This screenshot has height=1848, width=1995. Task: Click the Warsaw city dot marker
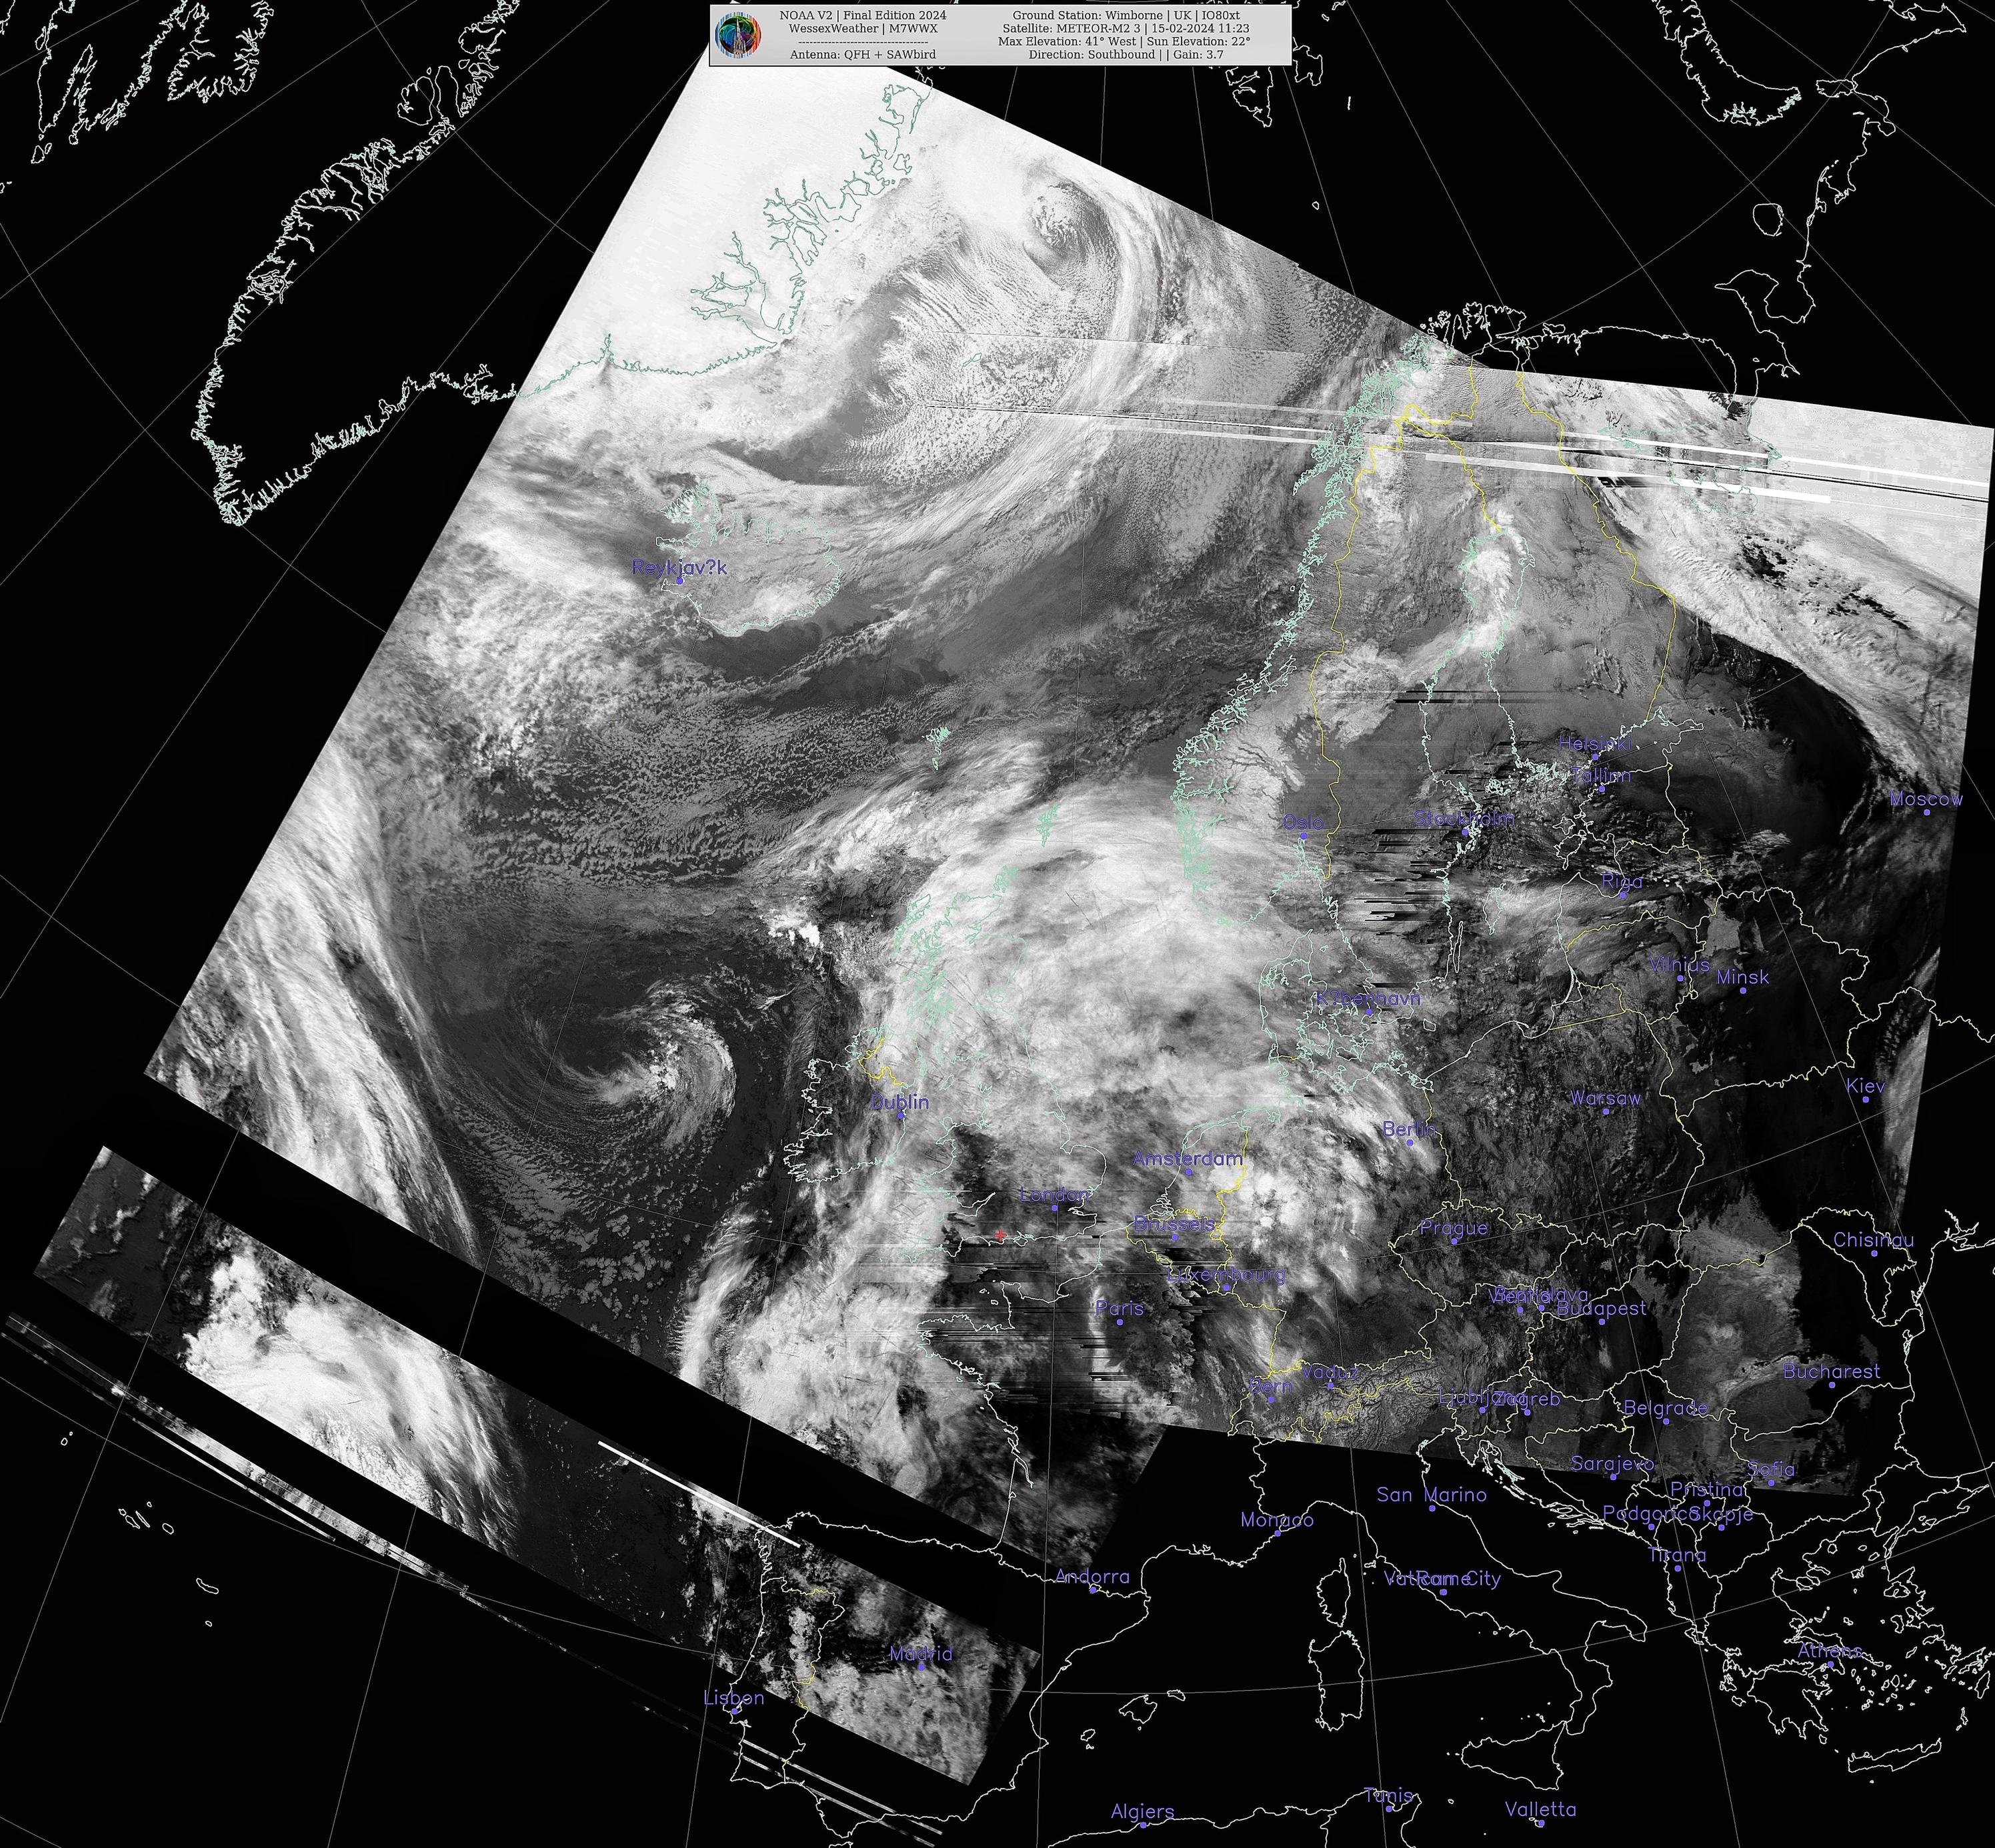click(x=1606, y=1111)
